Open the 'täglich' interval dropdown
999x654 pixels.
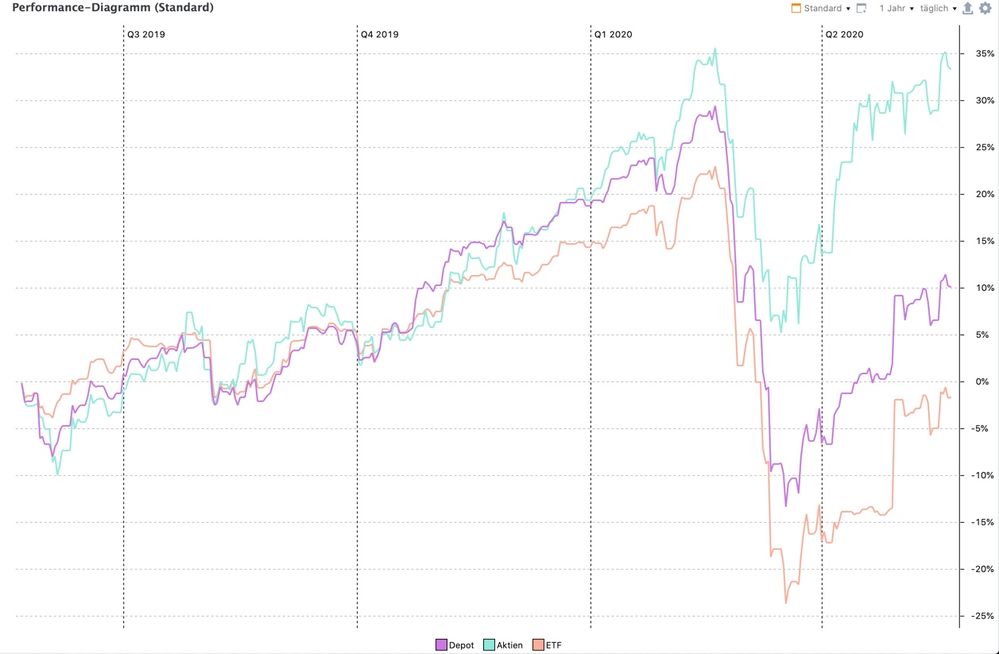tap(955, 8)
